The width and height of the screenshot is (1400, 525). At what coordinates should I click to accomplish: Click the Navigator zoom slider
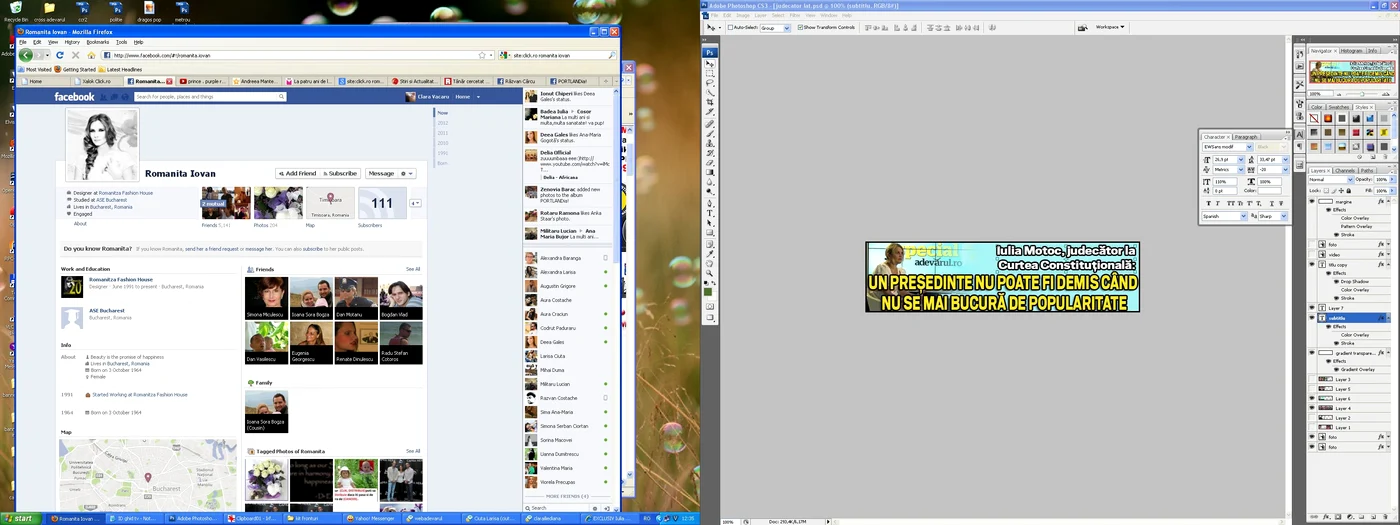pos(1362,94)
